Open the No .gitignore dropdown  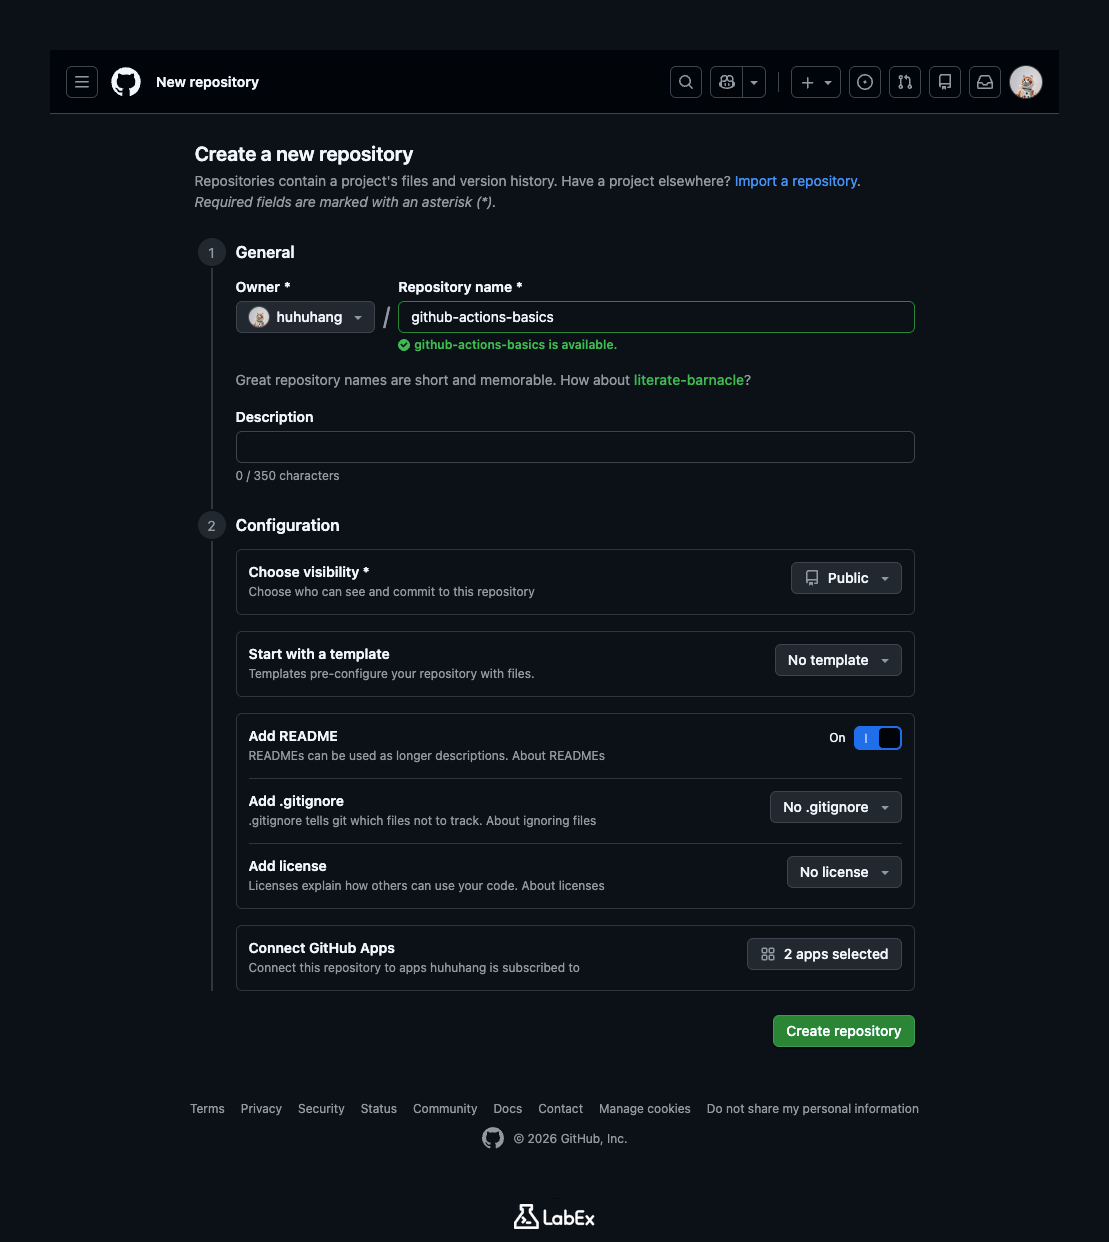(x=836, y=807)
